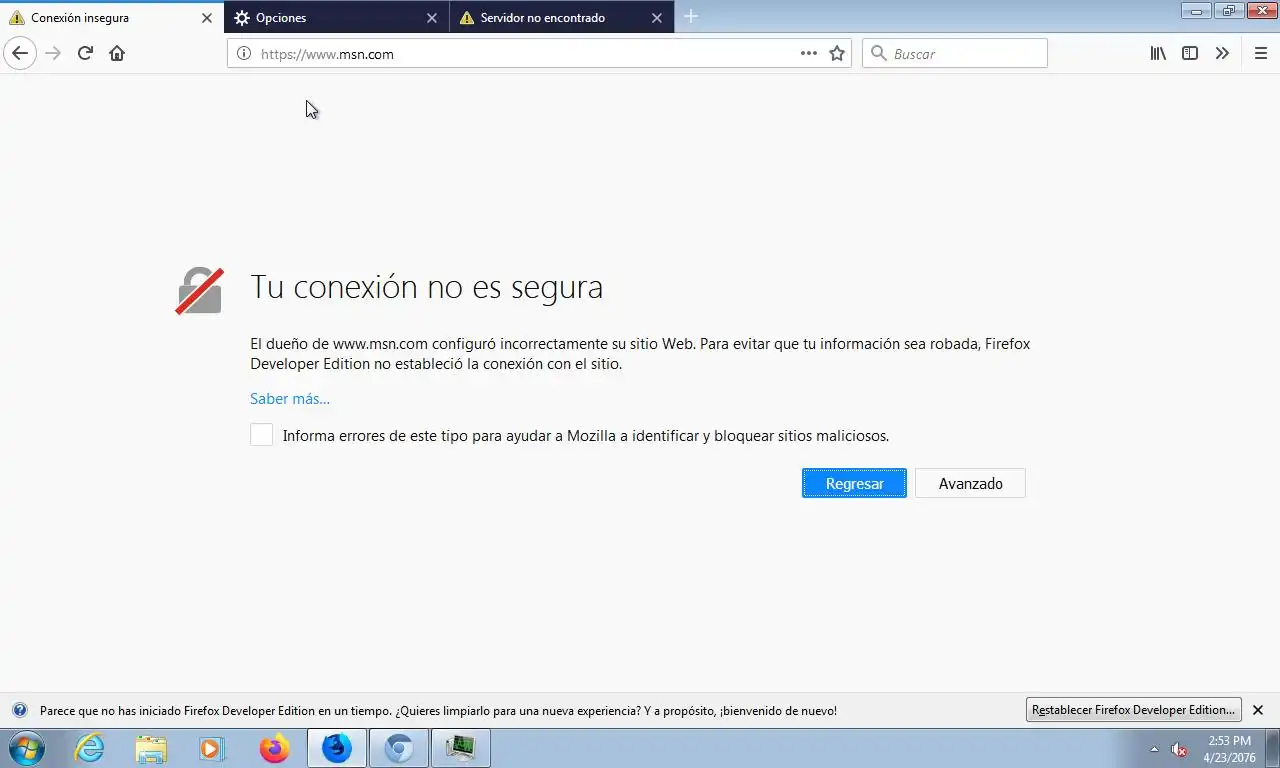Click the Avanzado button
Viewport: 1280px width, 768px height.
tap(970, 483)
